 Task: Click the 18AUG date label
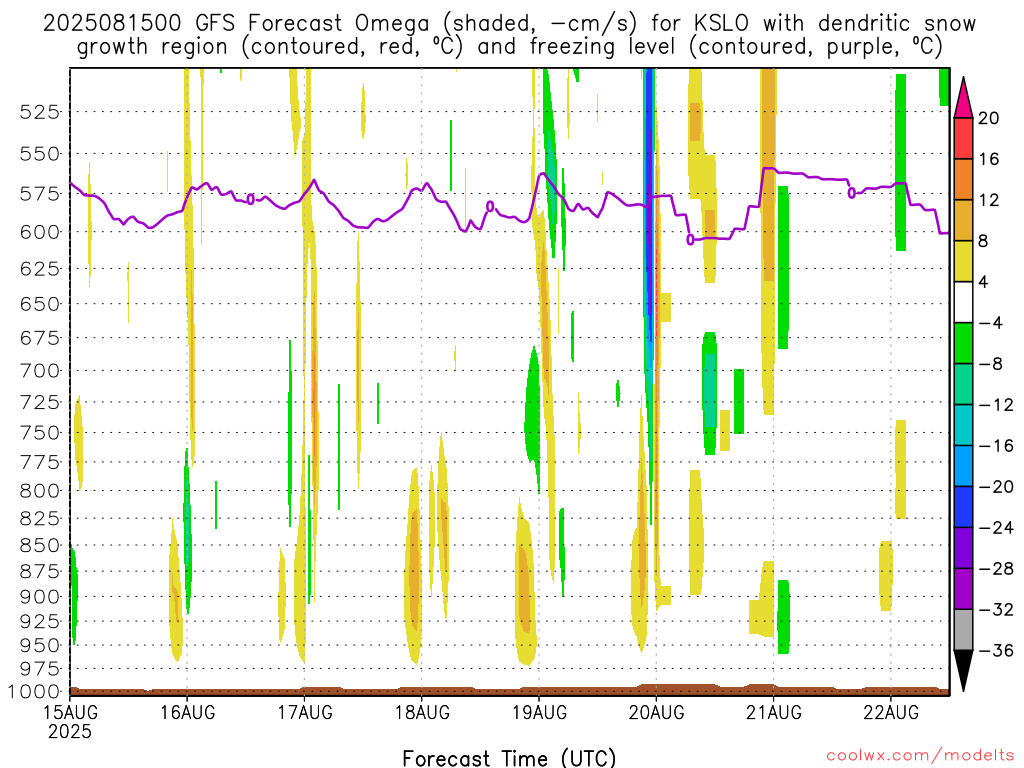point(422,712)
